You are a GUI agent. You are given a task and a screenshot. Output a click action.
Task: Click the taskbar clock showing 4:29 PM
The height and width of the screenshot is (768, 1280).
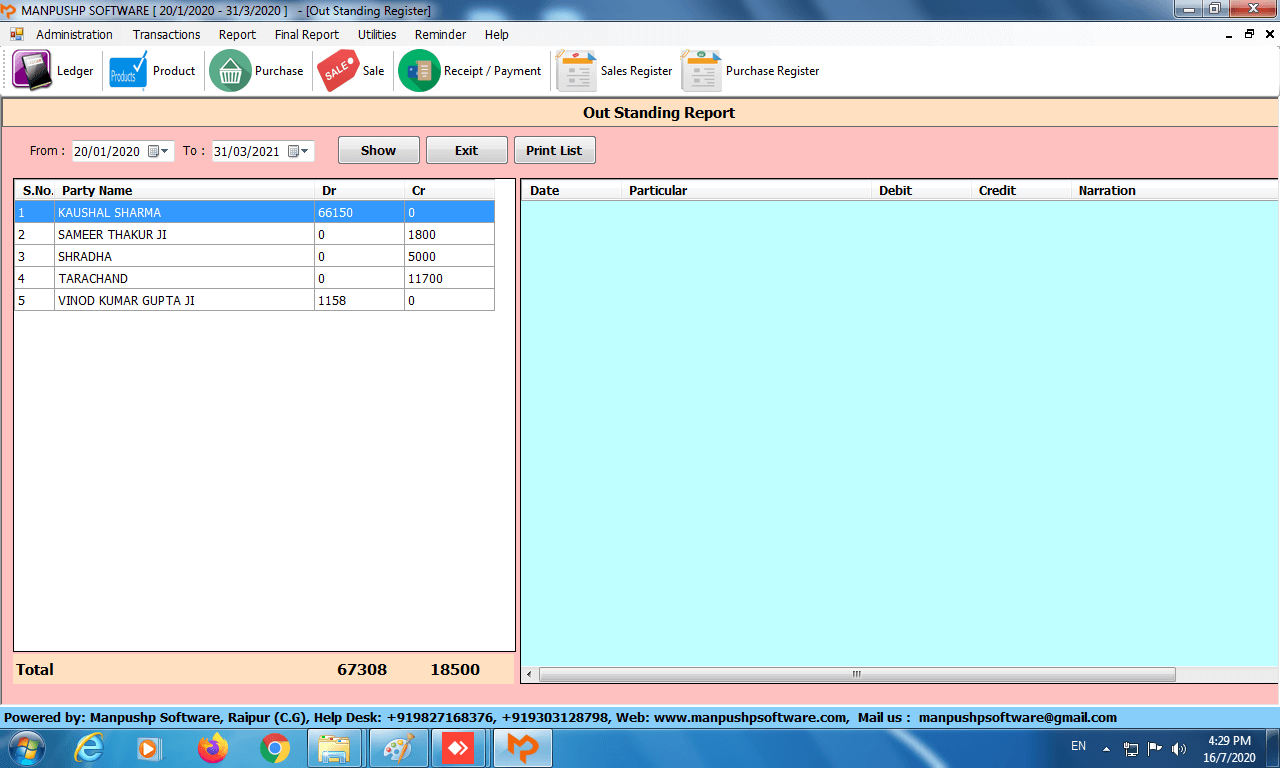[x=1229, y=749]
